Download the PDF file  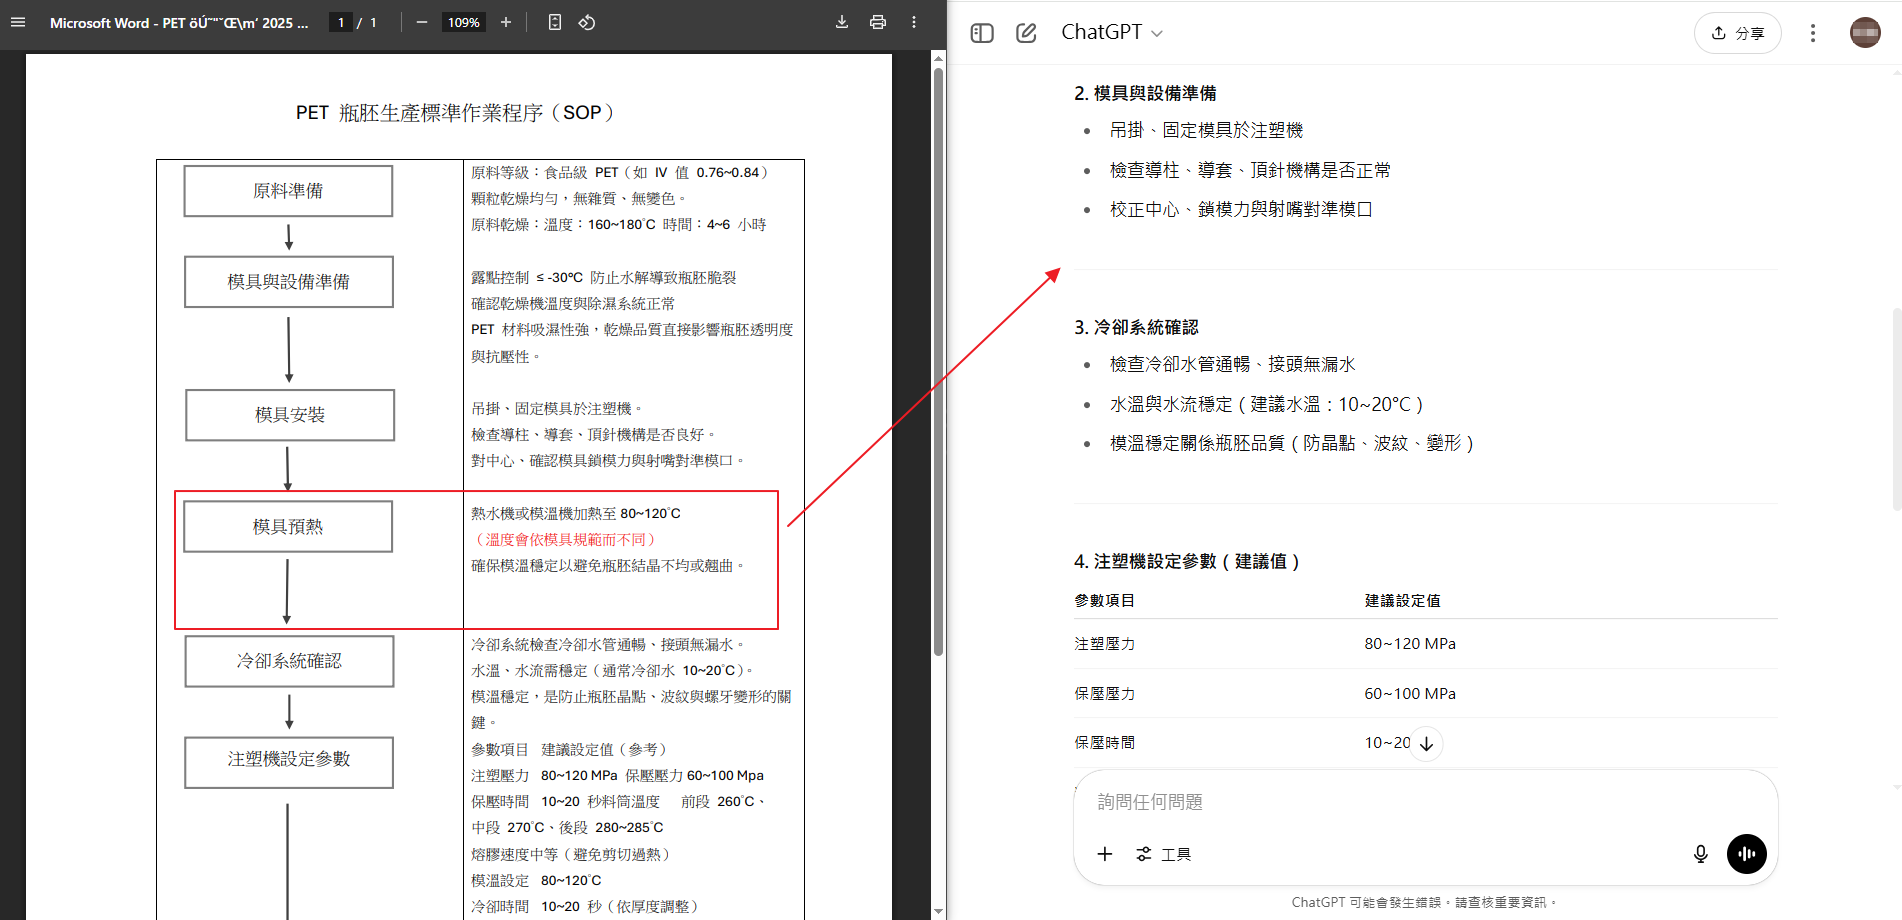(x=842, y=22)
